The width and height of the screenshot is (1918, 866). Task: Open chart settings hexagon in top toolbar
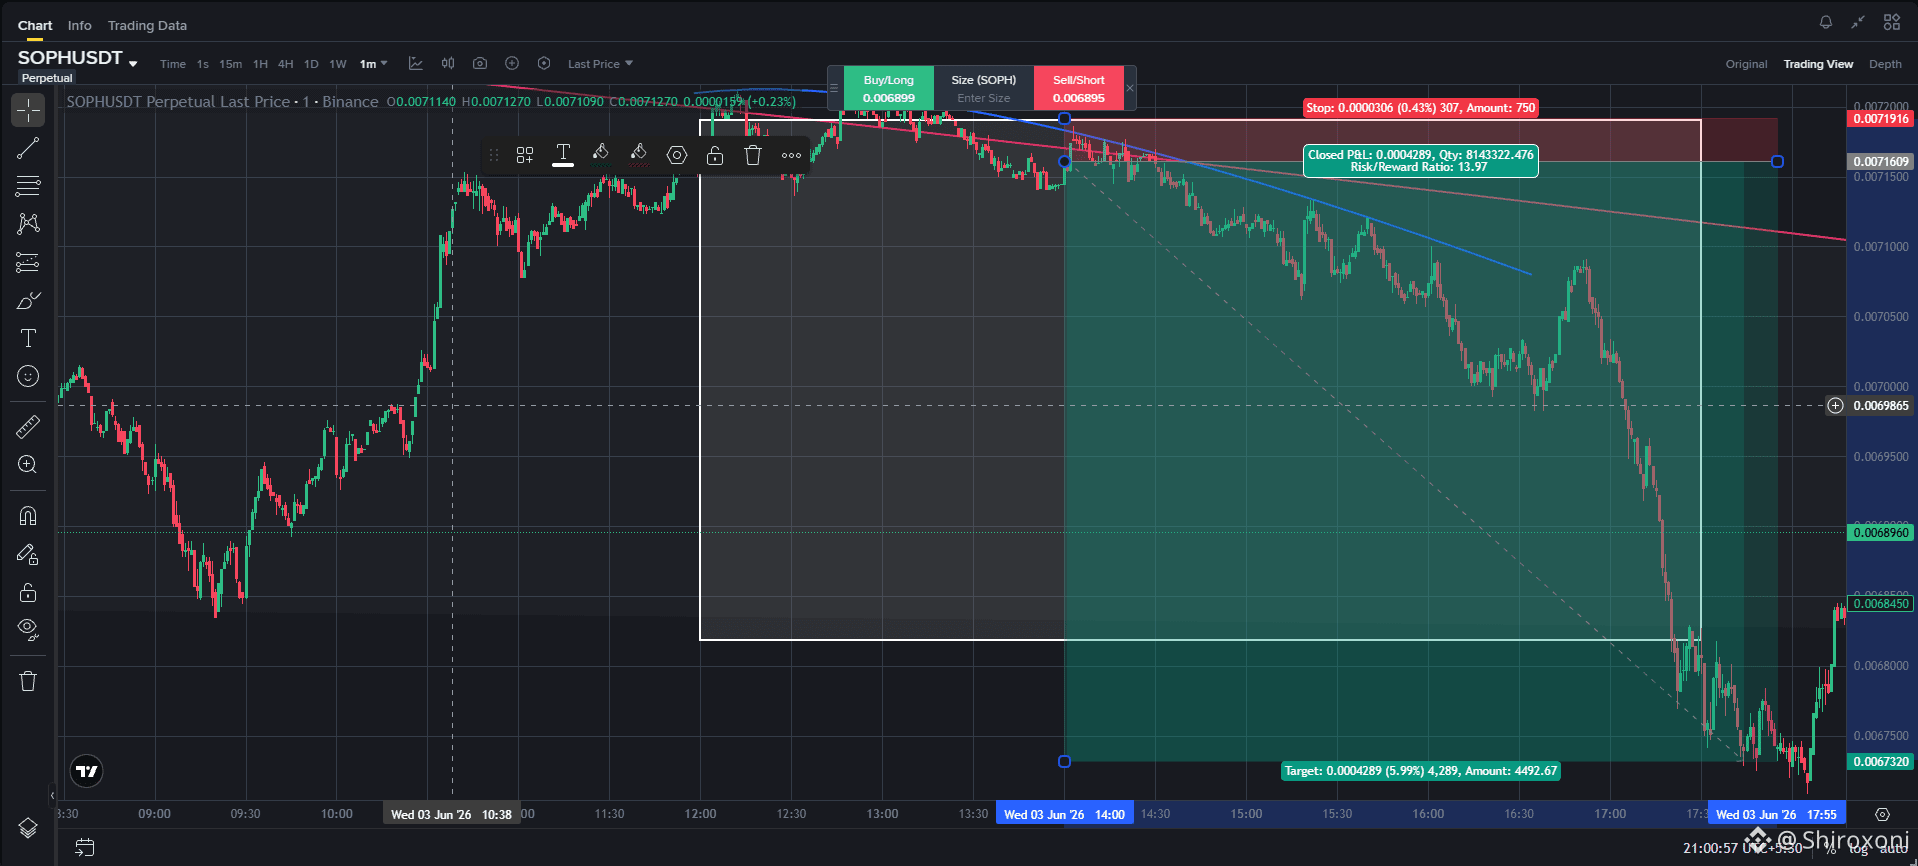pyautogui.click(x=544, y=63)
